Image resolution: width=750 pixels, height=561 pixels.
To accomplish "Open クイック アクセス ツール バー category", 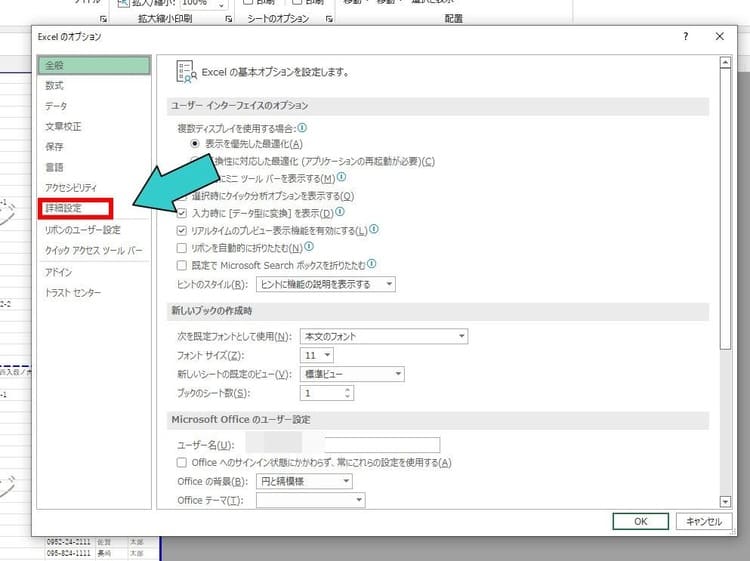I will click(94, 251).
